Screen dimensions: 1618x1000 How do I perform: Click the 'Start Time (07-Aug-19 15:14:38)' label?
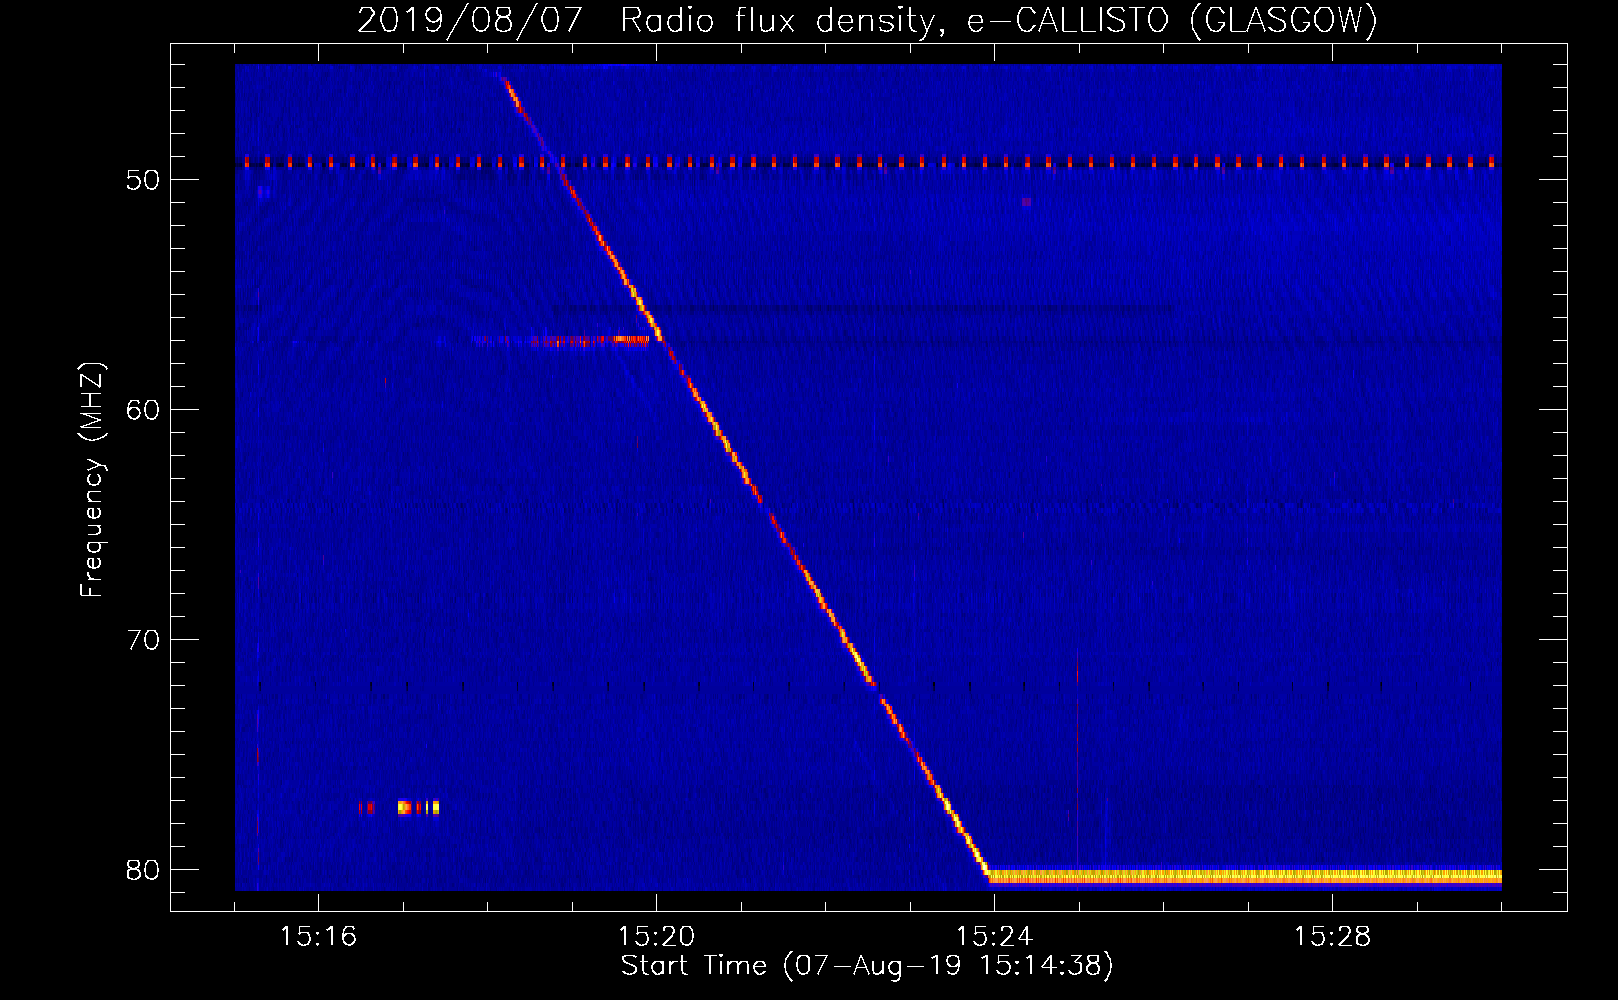867,966
